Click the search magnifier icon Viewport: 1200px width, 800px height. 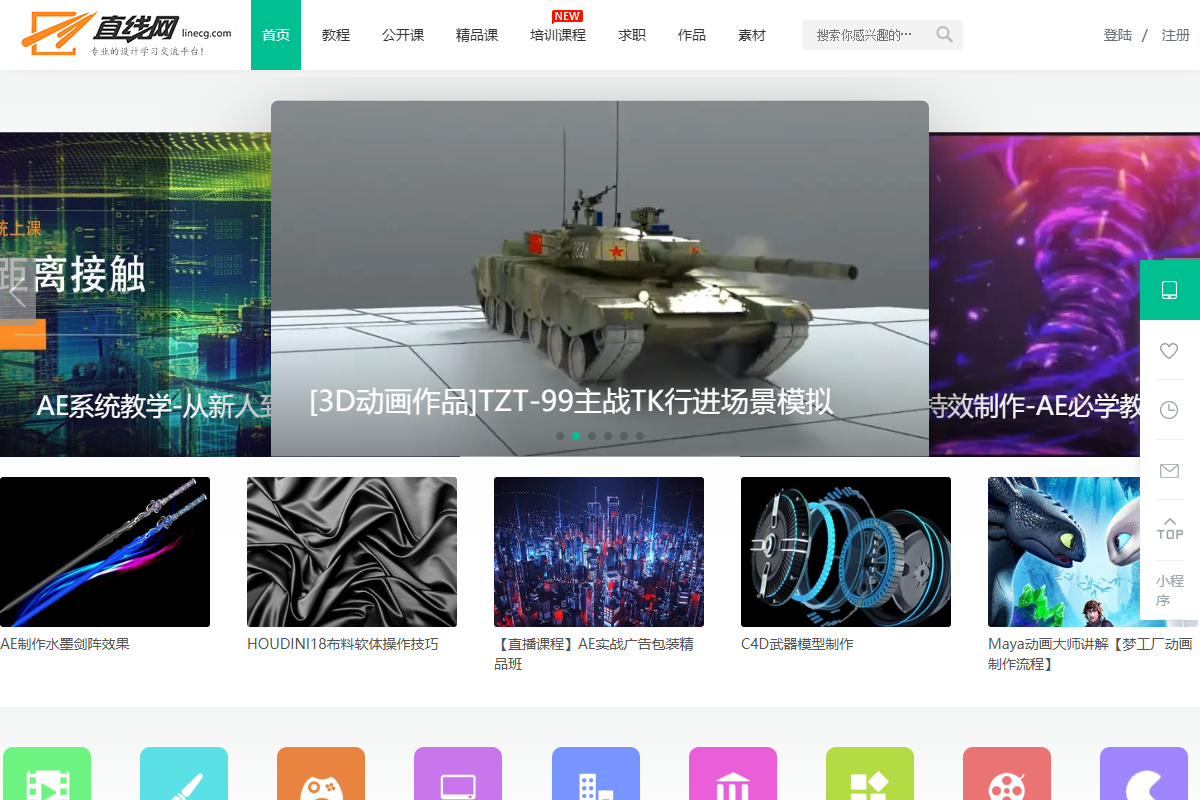[x=943, y=34]
